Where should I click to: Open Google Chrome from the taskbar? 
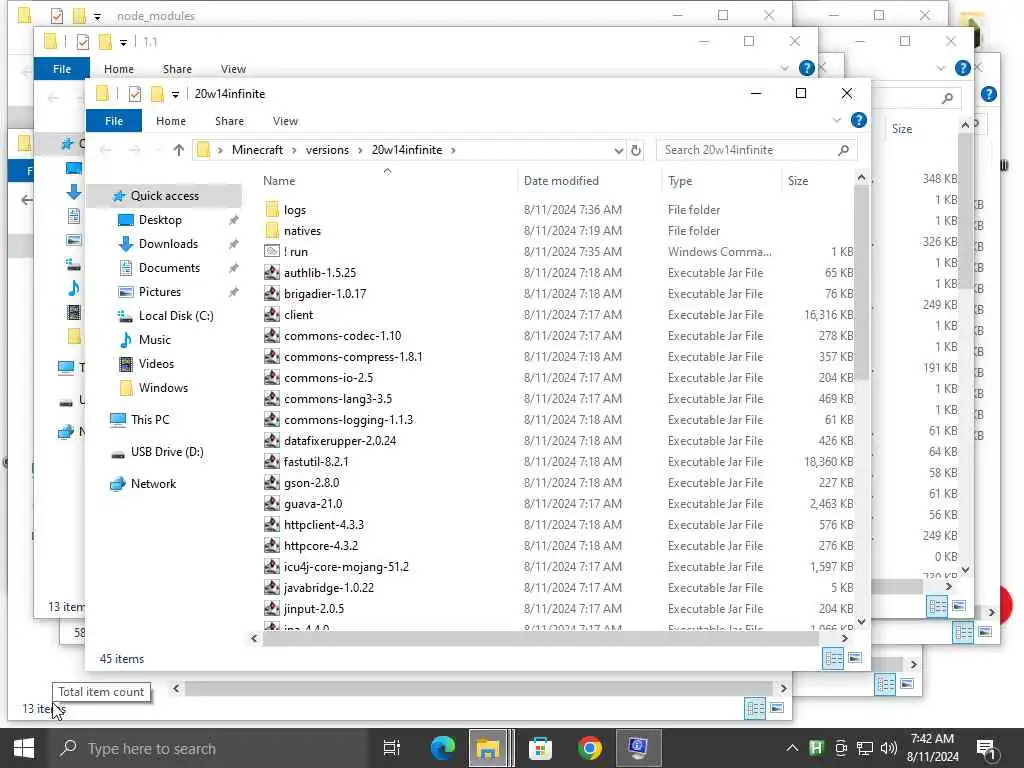coord(589,748)
